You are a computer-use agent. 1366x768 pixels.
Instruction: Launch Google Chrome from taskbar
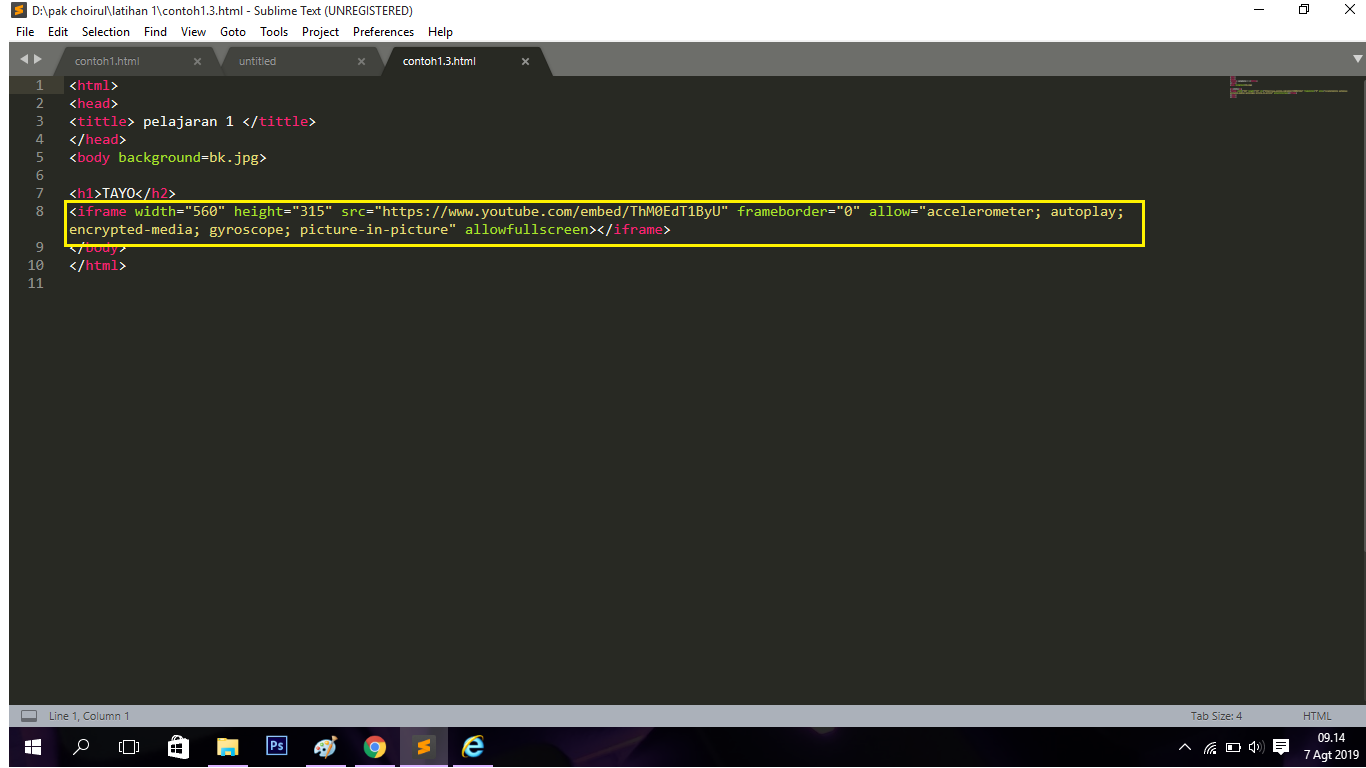pos(375,747)
